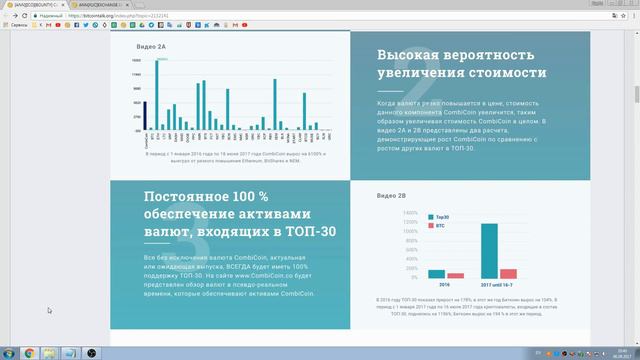Open the Twitter bookmark icon
Image resolution: width=640 pixels, height=360 pixels.
(x=86, y=25)
